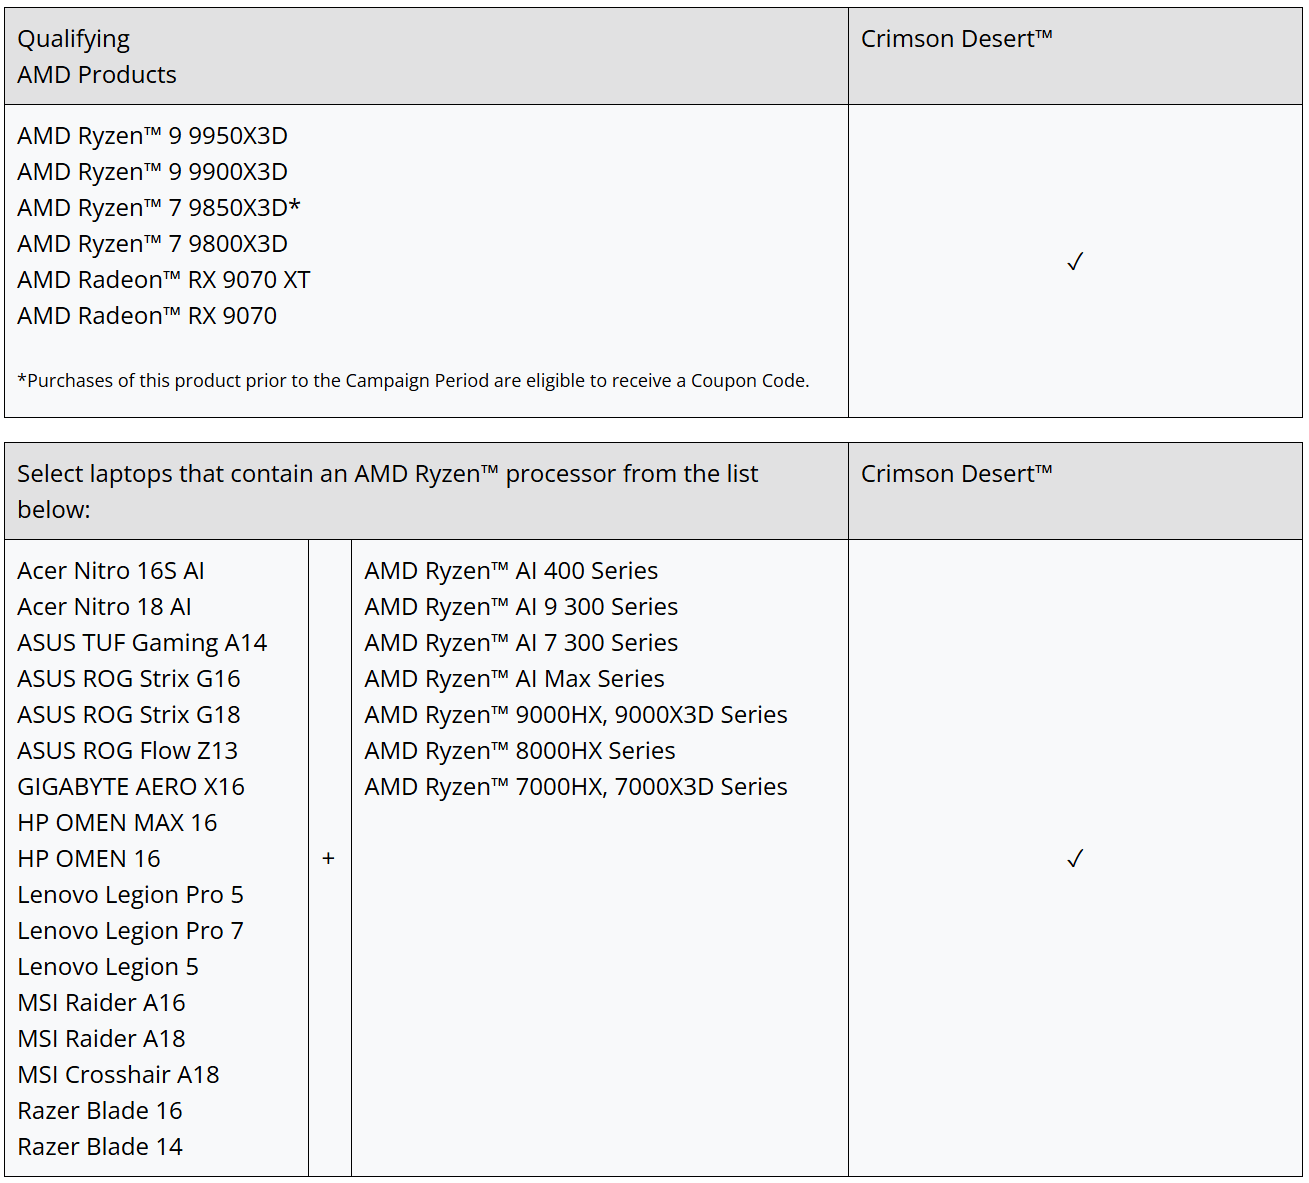
Task: Select the "AMD Ryzen™ 9 9900X3D" entry
Action: click(x=152, y=172)
